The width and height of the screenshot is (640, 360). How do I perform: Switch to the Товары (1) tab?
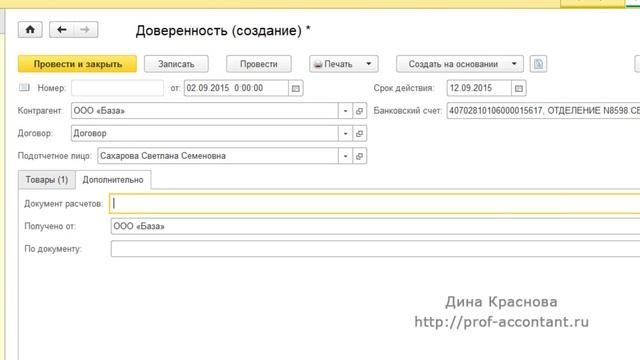[x=47, y=180]
